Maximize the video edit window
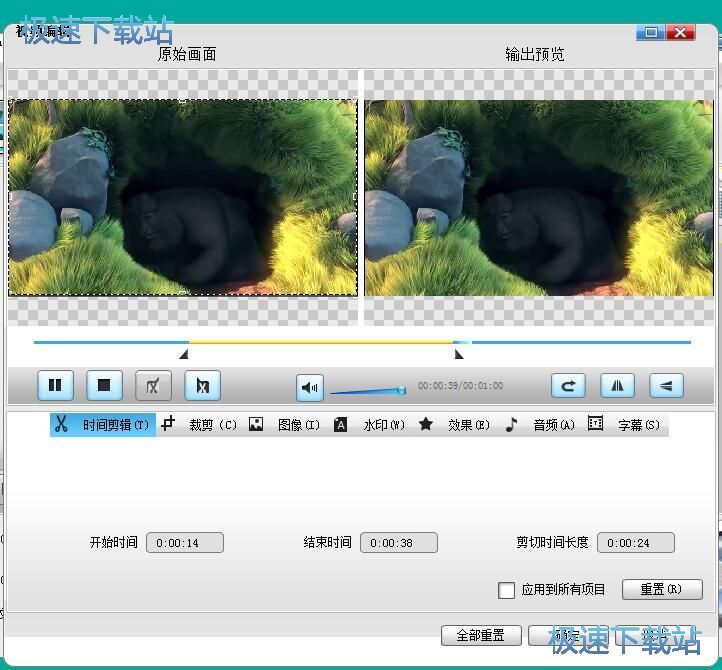The height and width of the screenshot is (670, 722). coord(650,32)
